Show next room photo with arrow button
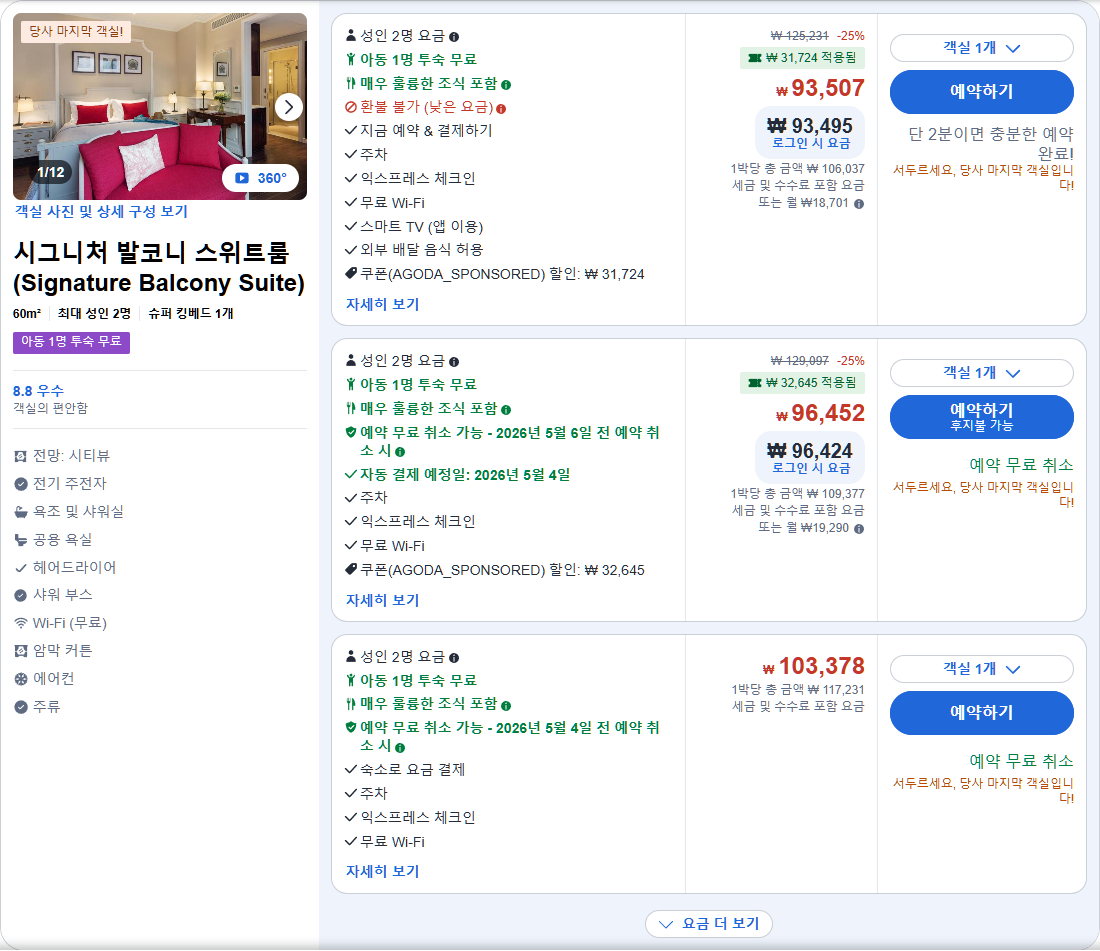This screenshot has width=1100, height=951. point(288,107)
